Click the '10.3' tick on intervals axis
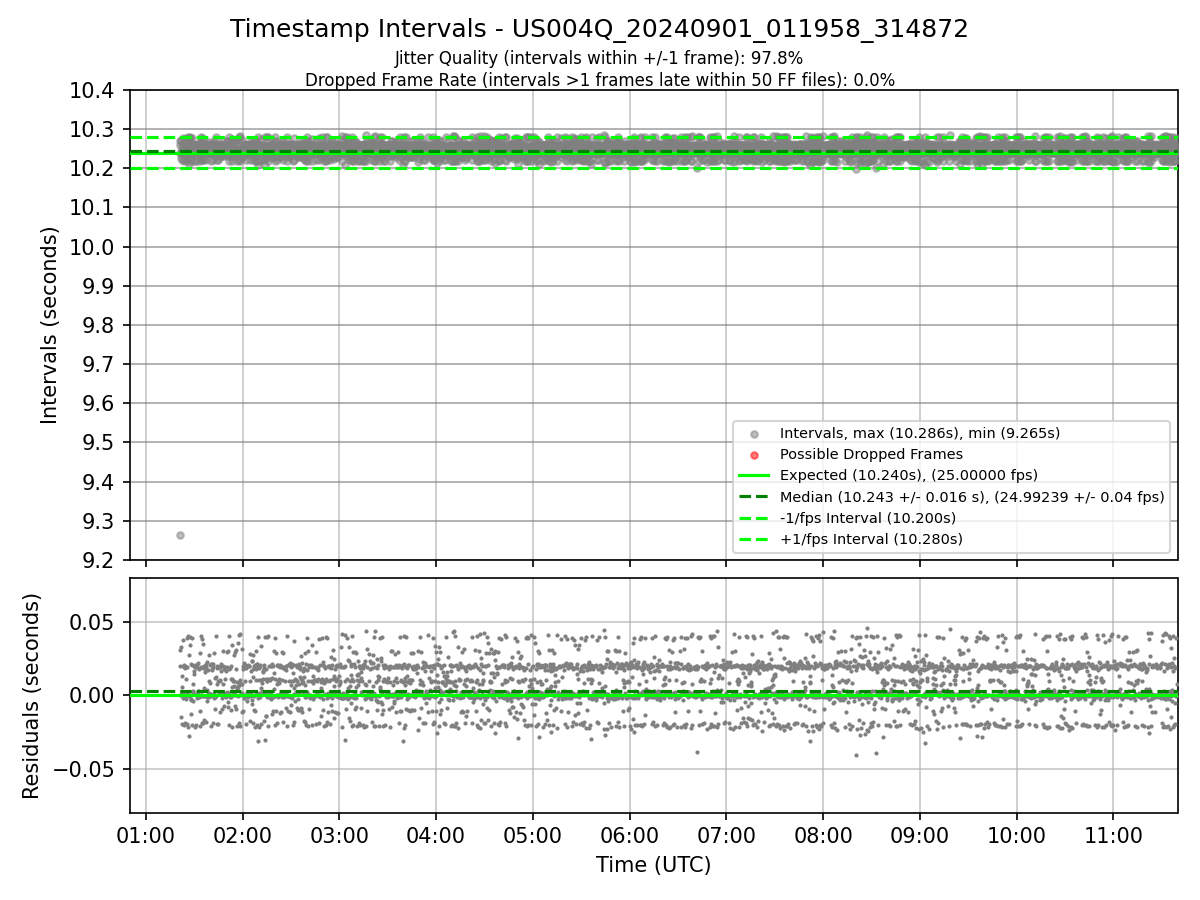This screenshot has height=900, width=1200. pos(94,130)
